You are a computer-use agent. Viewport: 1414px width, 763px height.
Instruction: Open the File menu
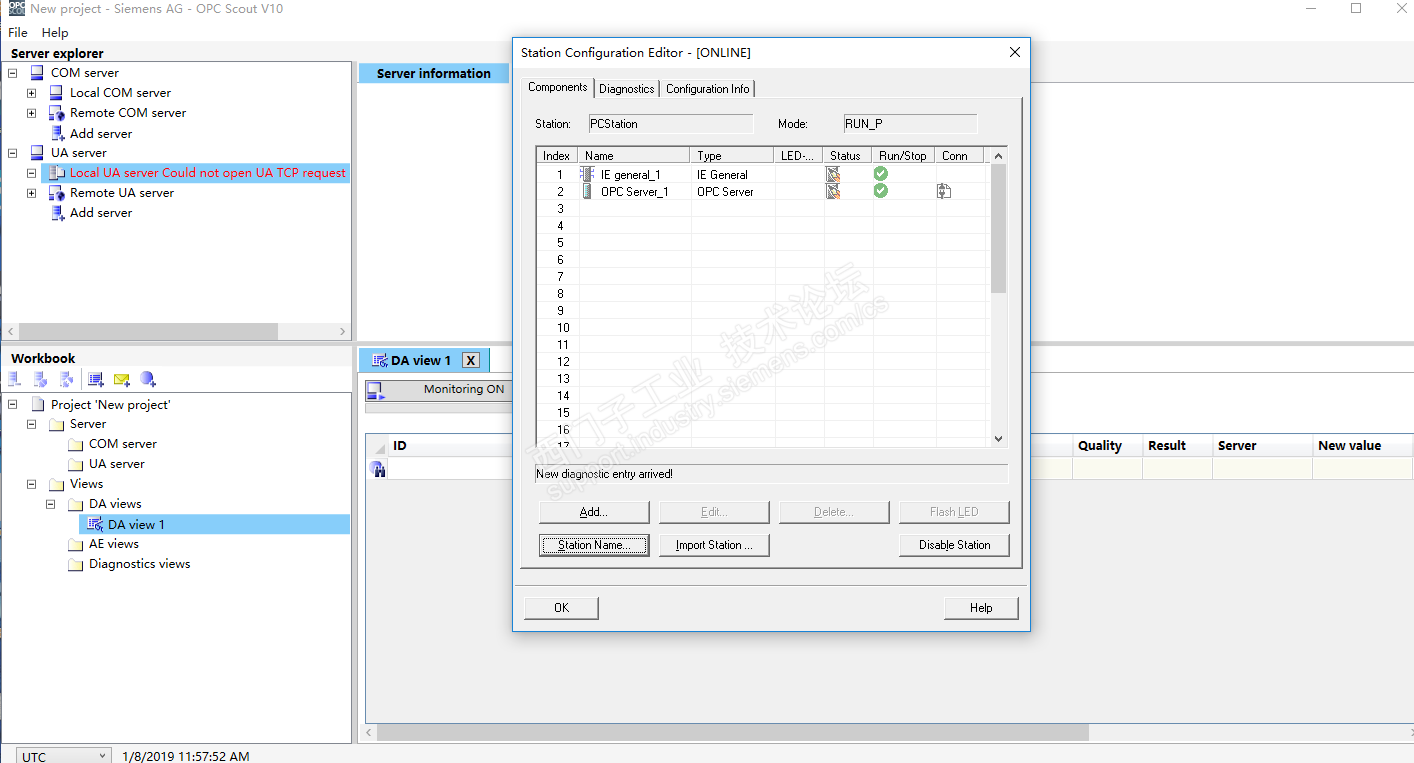(x=18, y=33)
